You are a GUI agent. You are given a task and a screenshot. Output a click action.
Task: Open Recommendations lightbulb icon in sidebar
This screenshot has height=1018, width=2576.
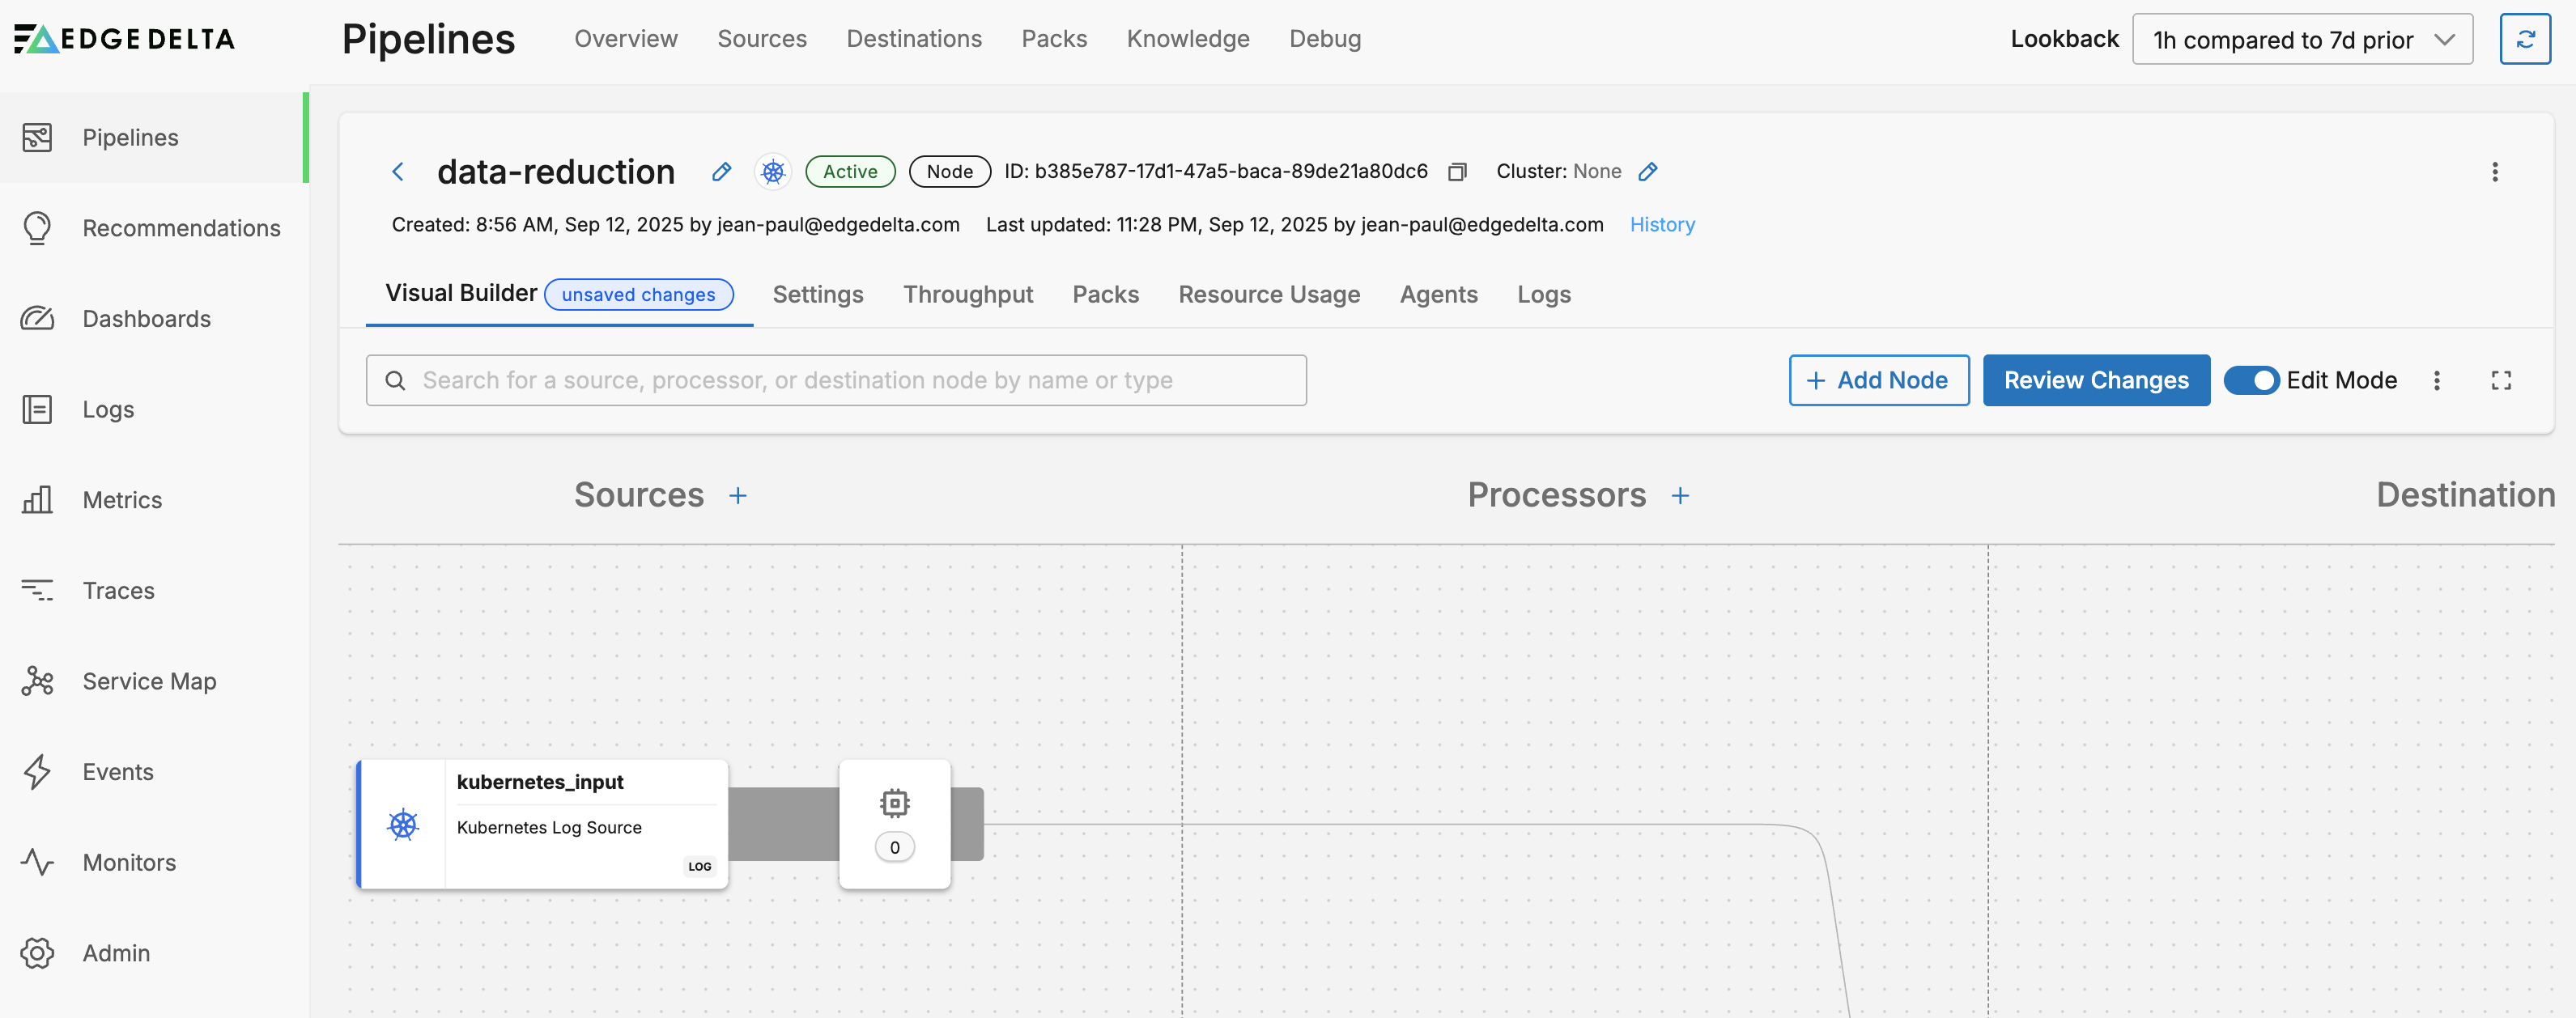pos(37,228)
